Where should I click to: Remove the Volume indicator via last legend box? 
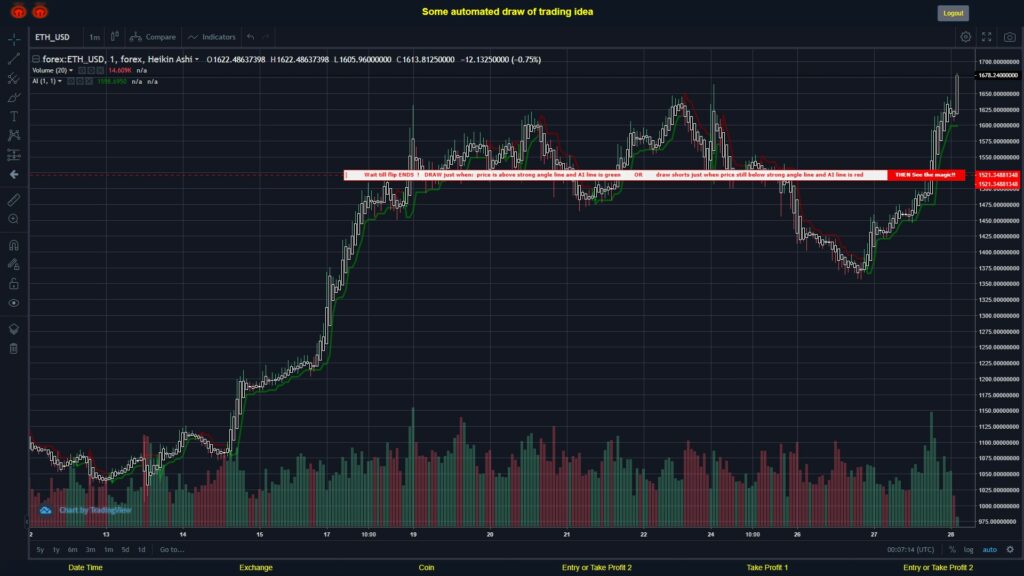pos(100,71)
